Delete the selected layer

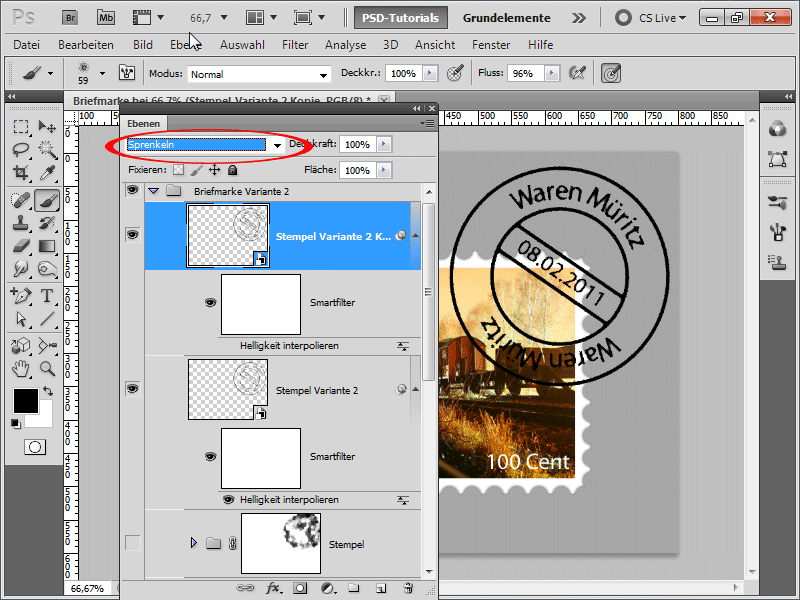tap(408, 588)
